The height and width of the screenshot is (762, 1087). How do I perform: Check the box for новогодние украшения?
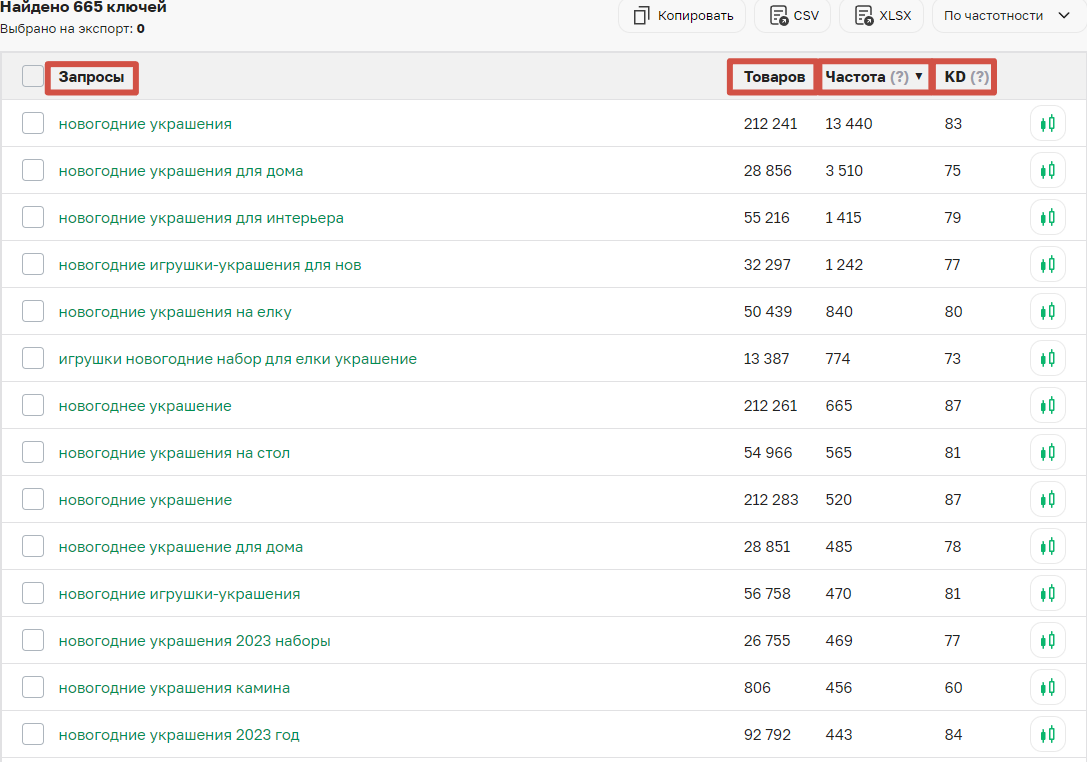point(33,123)
